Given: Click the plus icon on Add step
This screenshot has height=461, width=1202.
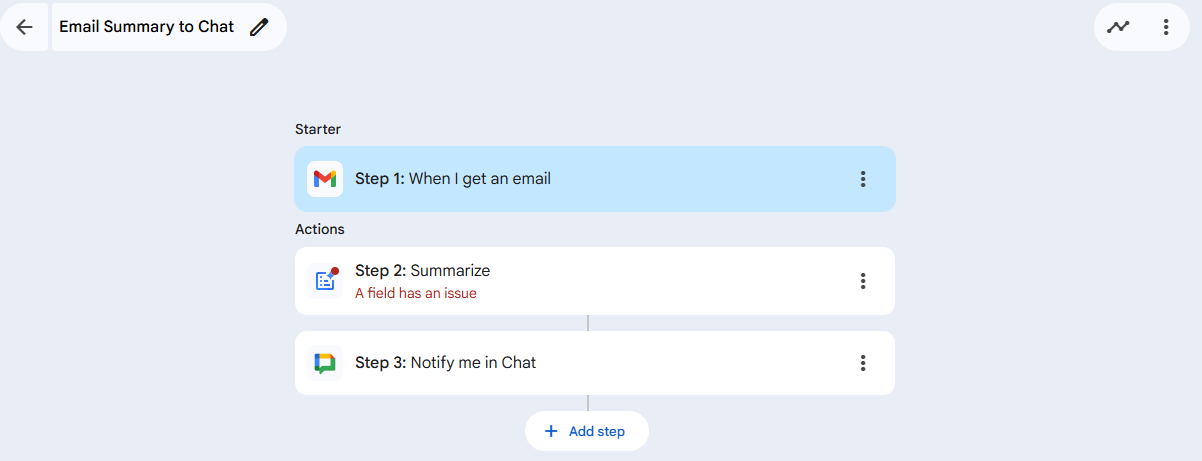Looking at the screenshot, I should [550, 431].
